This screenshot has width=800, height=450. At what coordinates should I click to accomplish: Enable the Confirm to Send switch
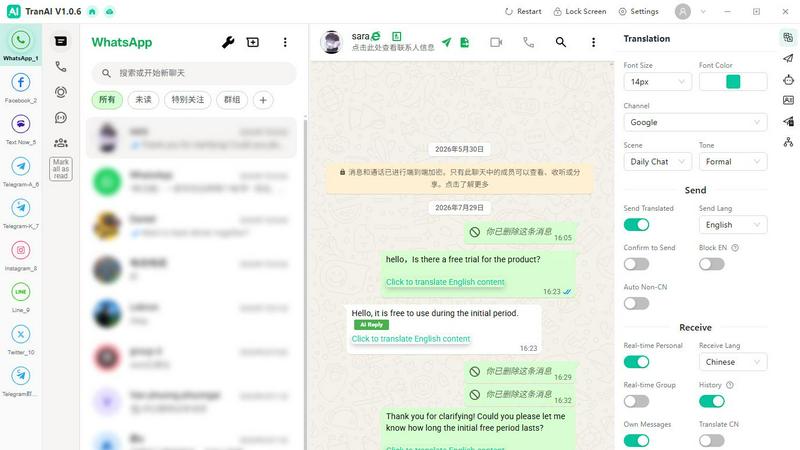click(636, 264)
